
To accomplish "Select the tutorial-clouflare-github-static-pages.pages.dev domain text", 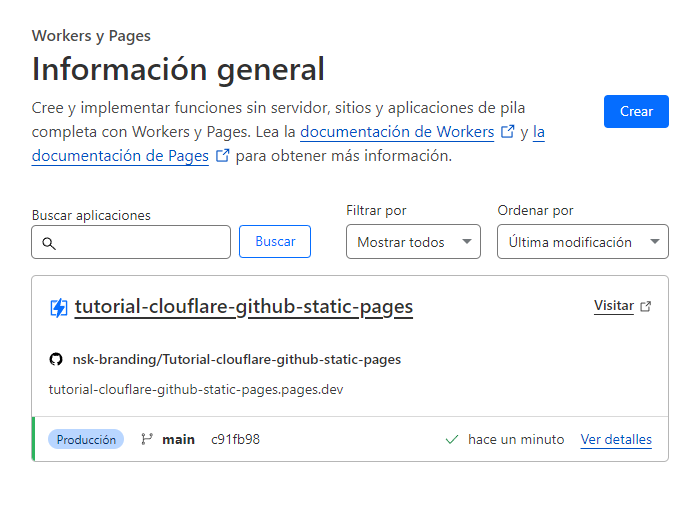I will pyautogui.click(x=196, y=390).
